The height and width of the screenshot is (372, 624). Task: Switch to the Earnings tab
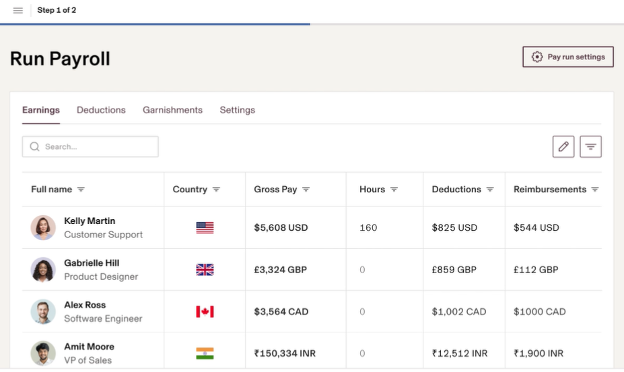(x=41, y=110)
